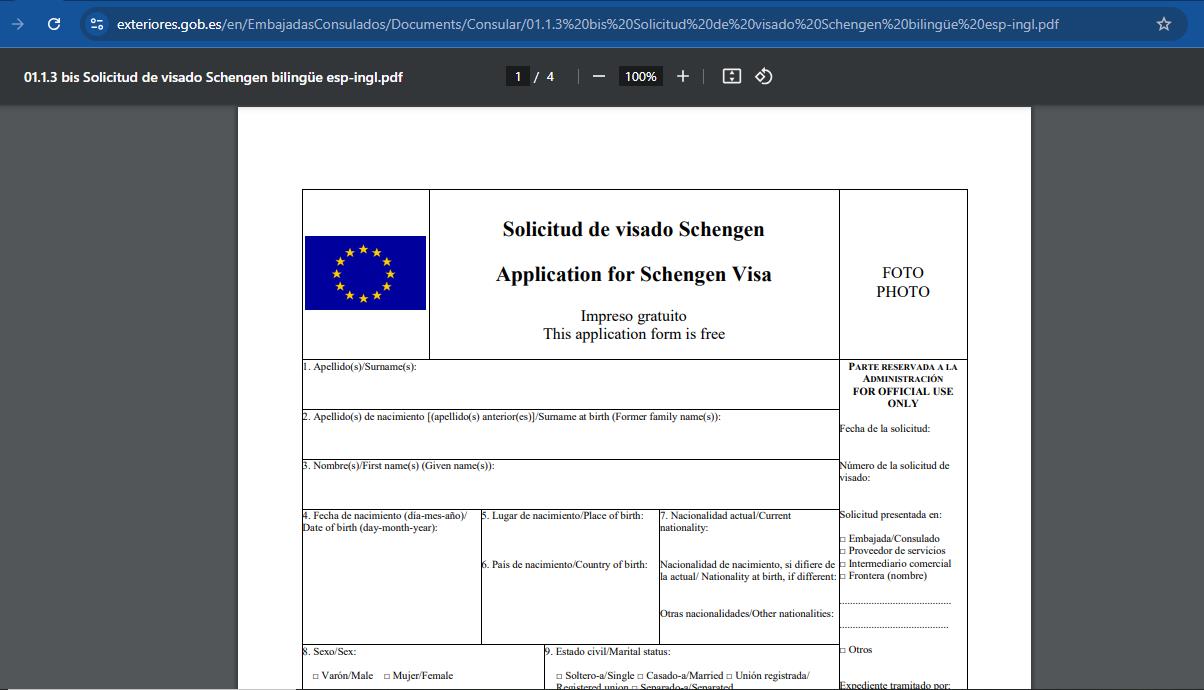Reload the page
The image size is (1204, 690).
(54, 24)
